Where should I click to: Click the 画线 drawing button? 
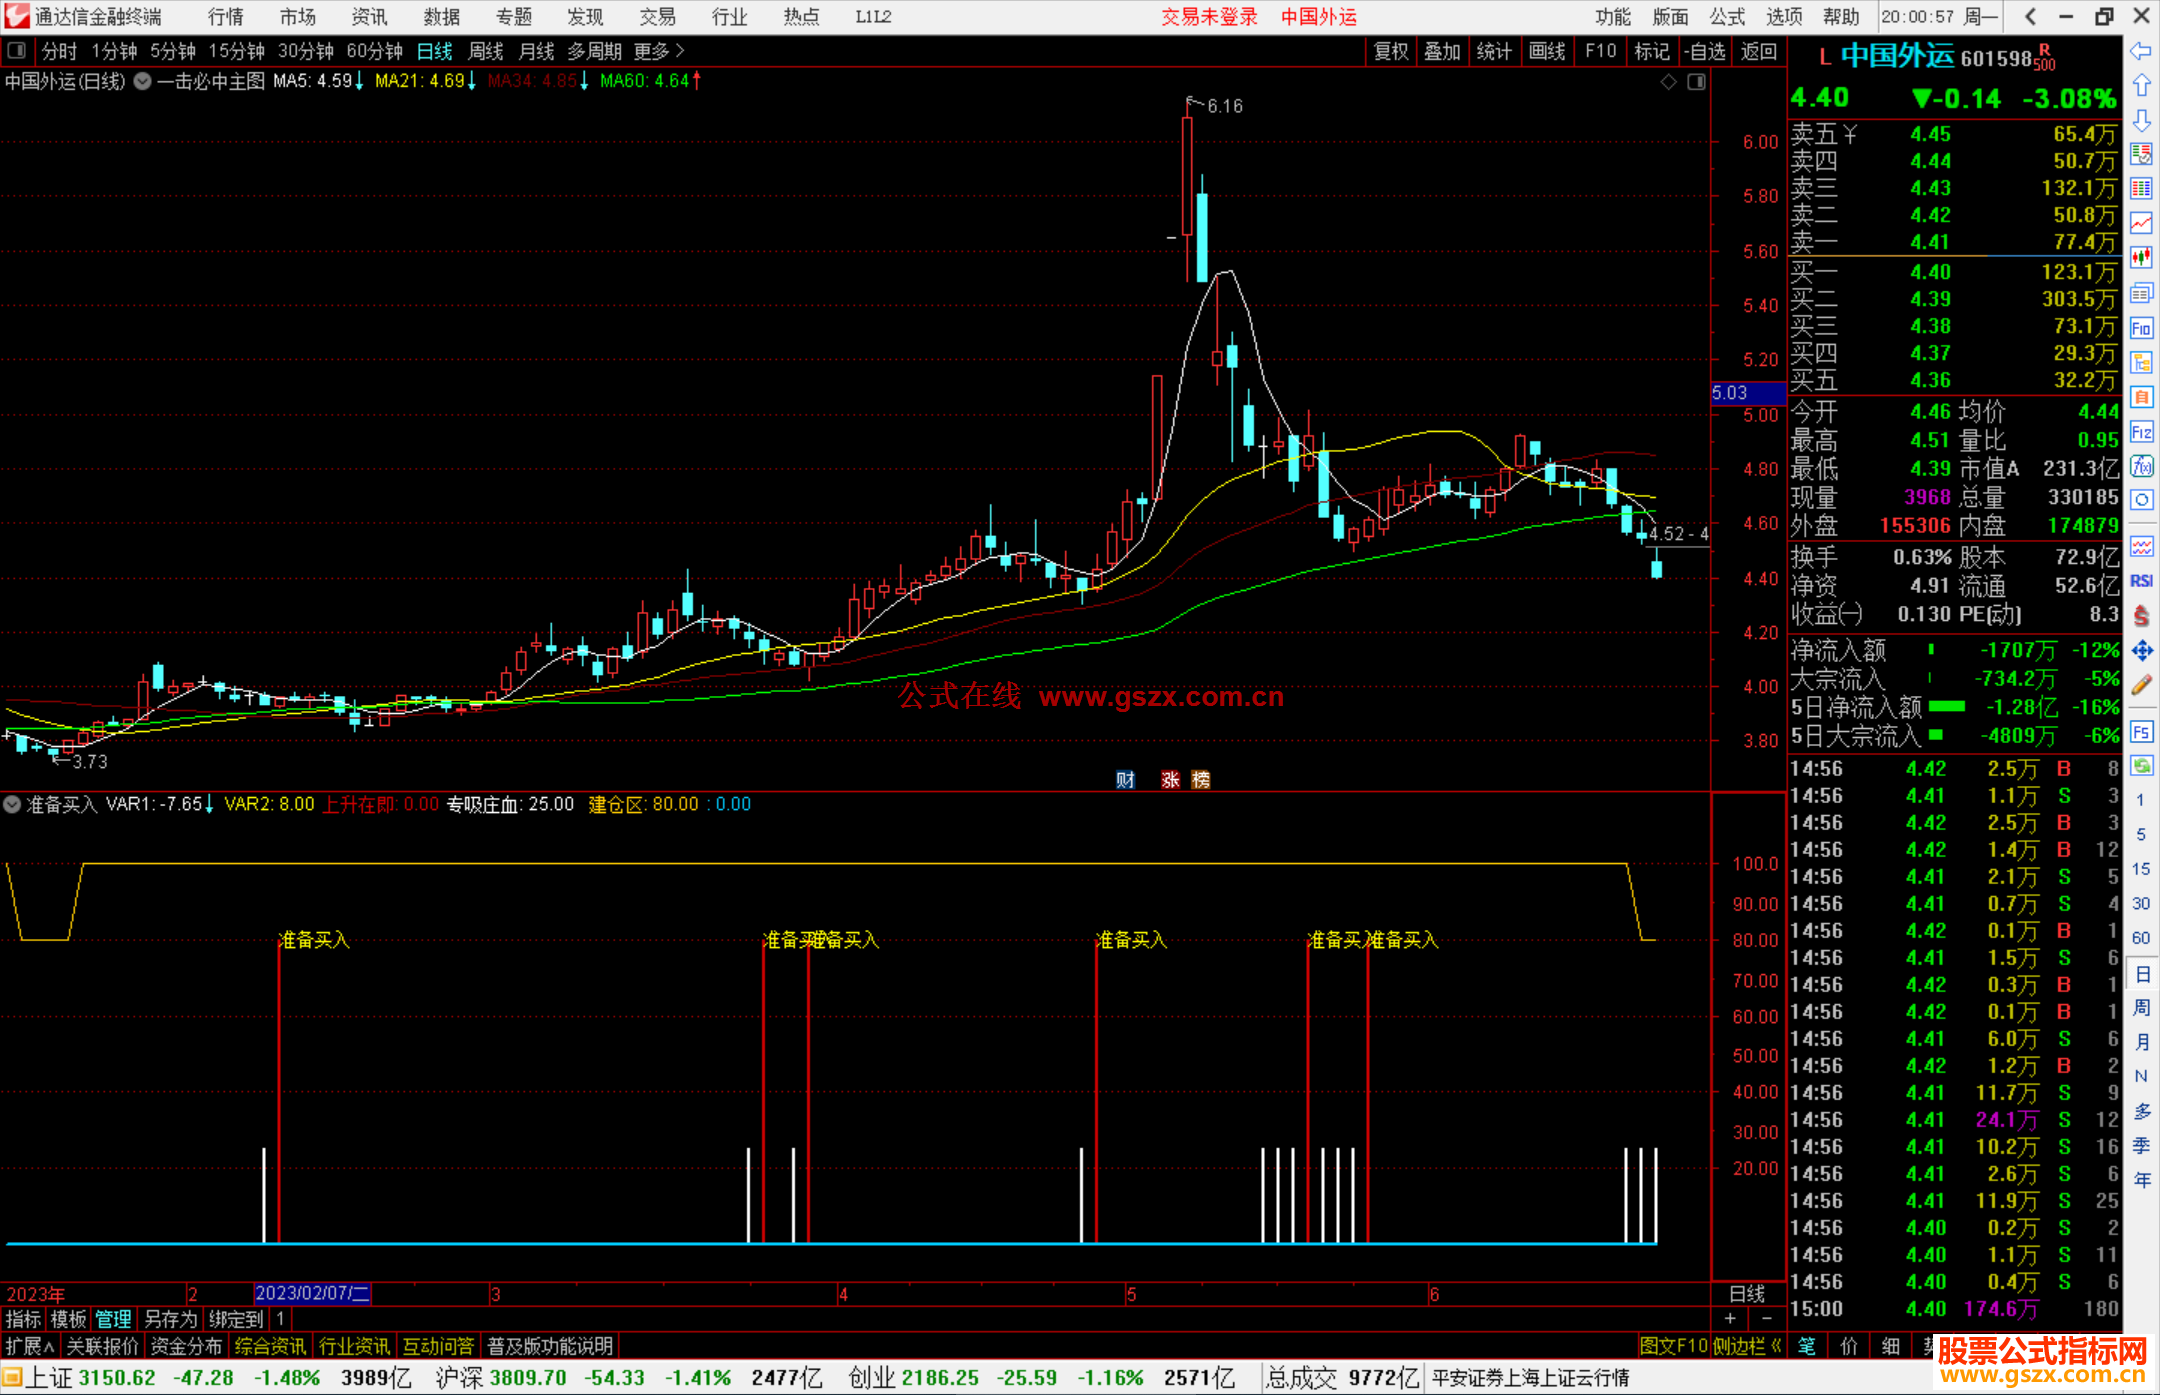point(1547,51)
